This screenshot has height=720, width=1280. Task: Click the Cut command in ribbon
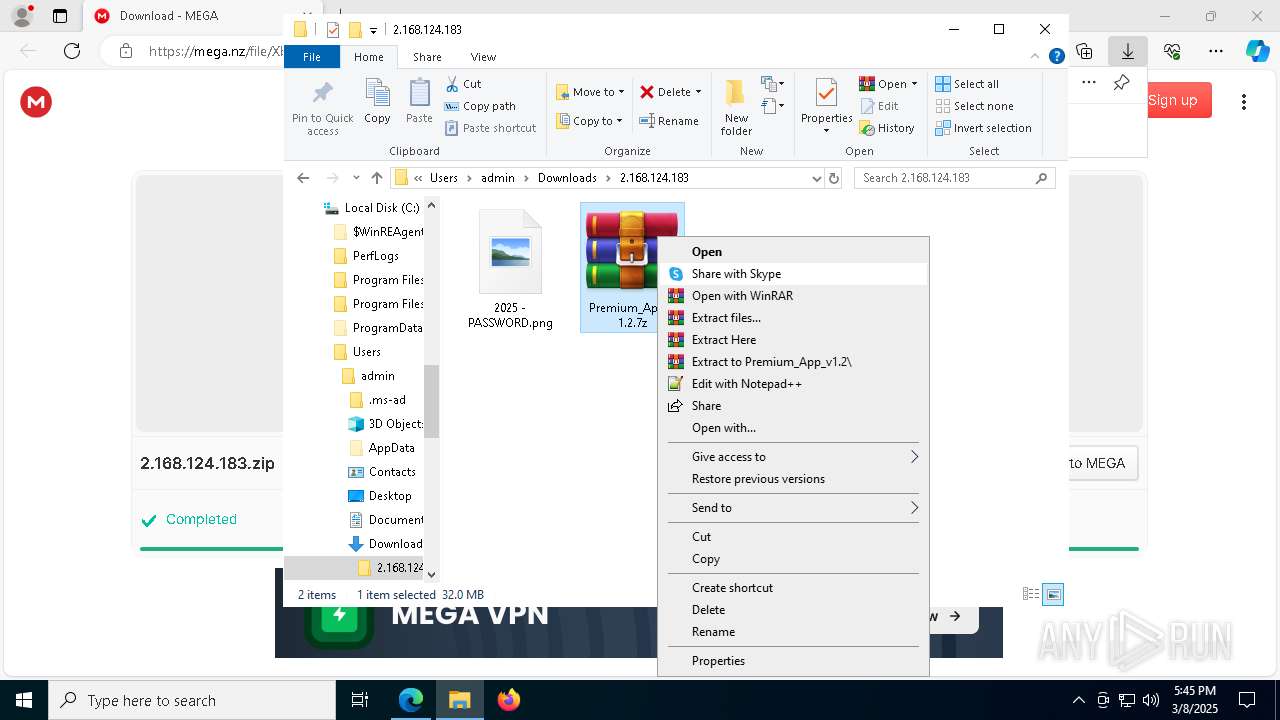pyautogui.click(x=463, y=84)
